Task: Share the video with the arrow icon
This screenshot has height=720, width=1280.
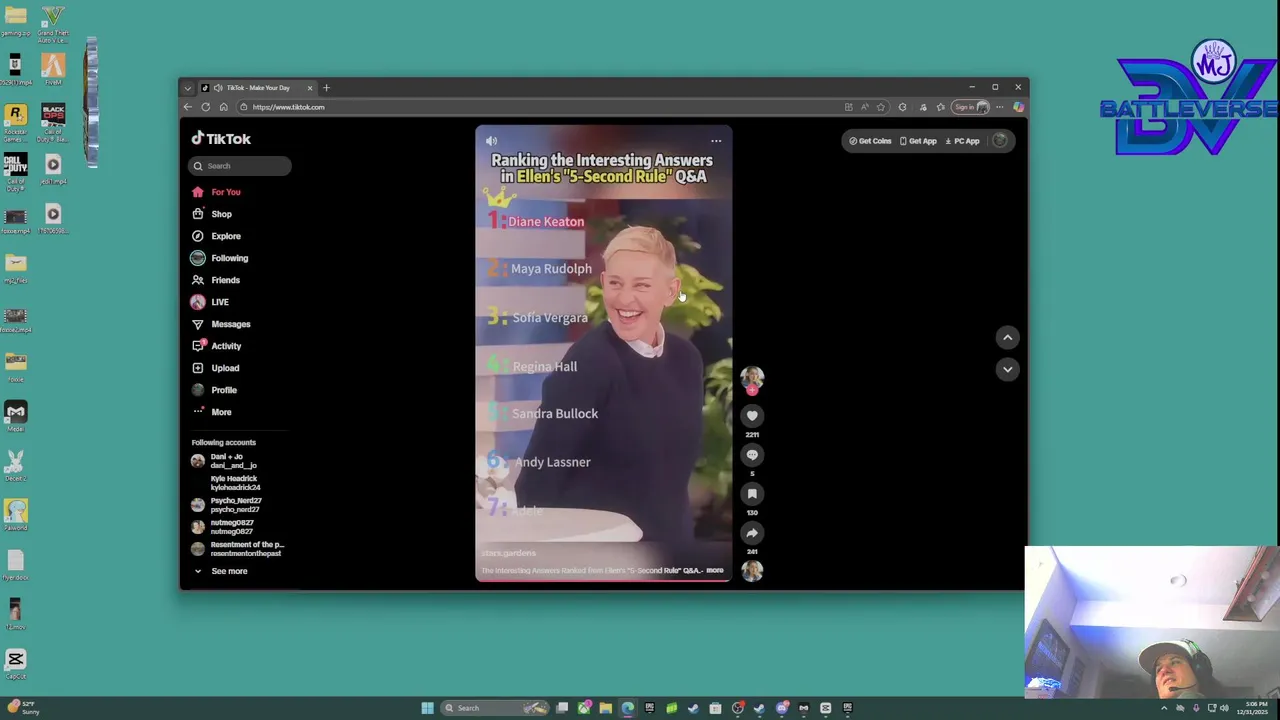Action: coord(752,533)
